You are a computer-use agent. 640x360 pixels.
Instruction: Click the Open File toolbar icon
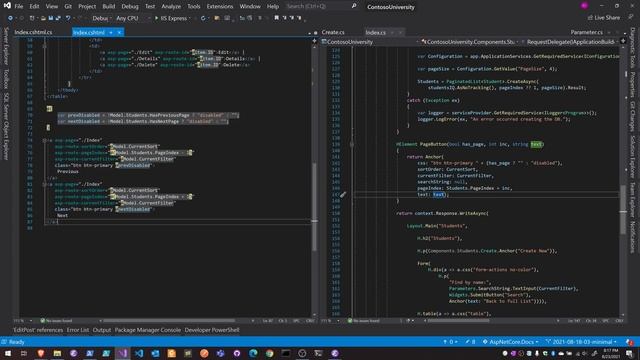pos(43,18)
